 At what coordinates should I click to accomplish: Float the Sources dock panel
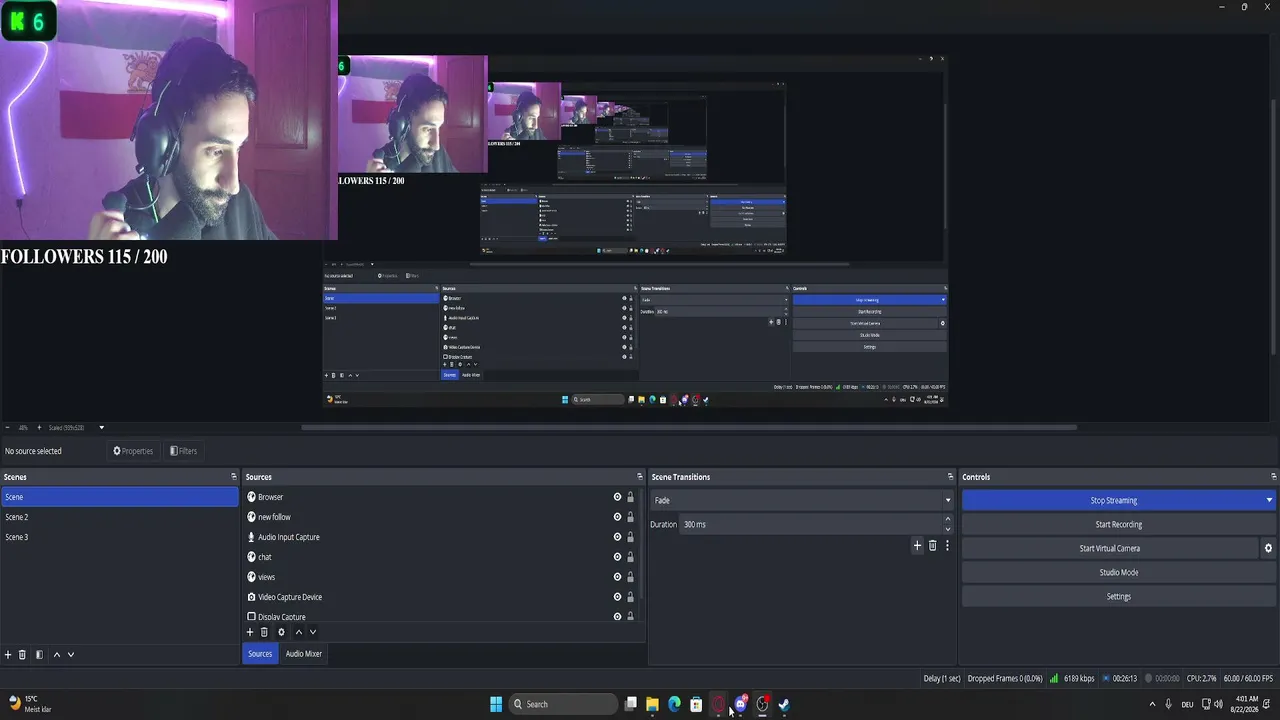(x=640, y=477)
